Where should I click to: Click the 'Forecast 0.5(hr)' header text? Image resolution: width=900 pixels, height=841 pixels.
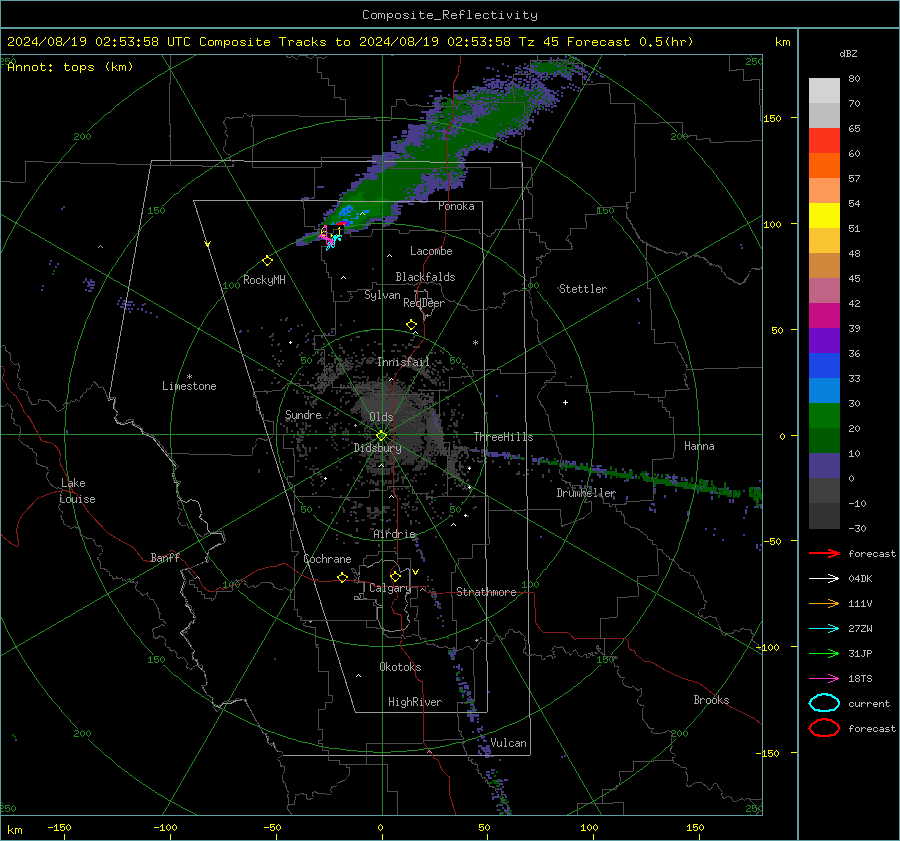pyautogui.click(x=630, y=42)
